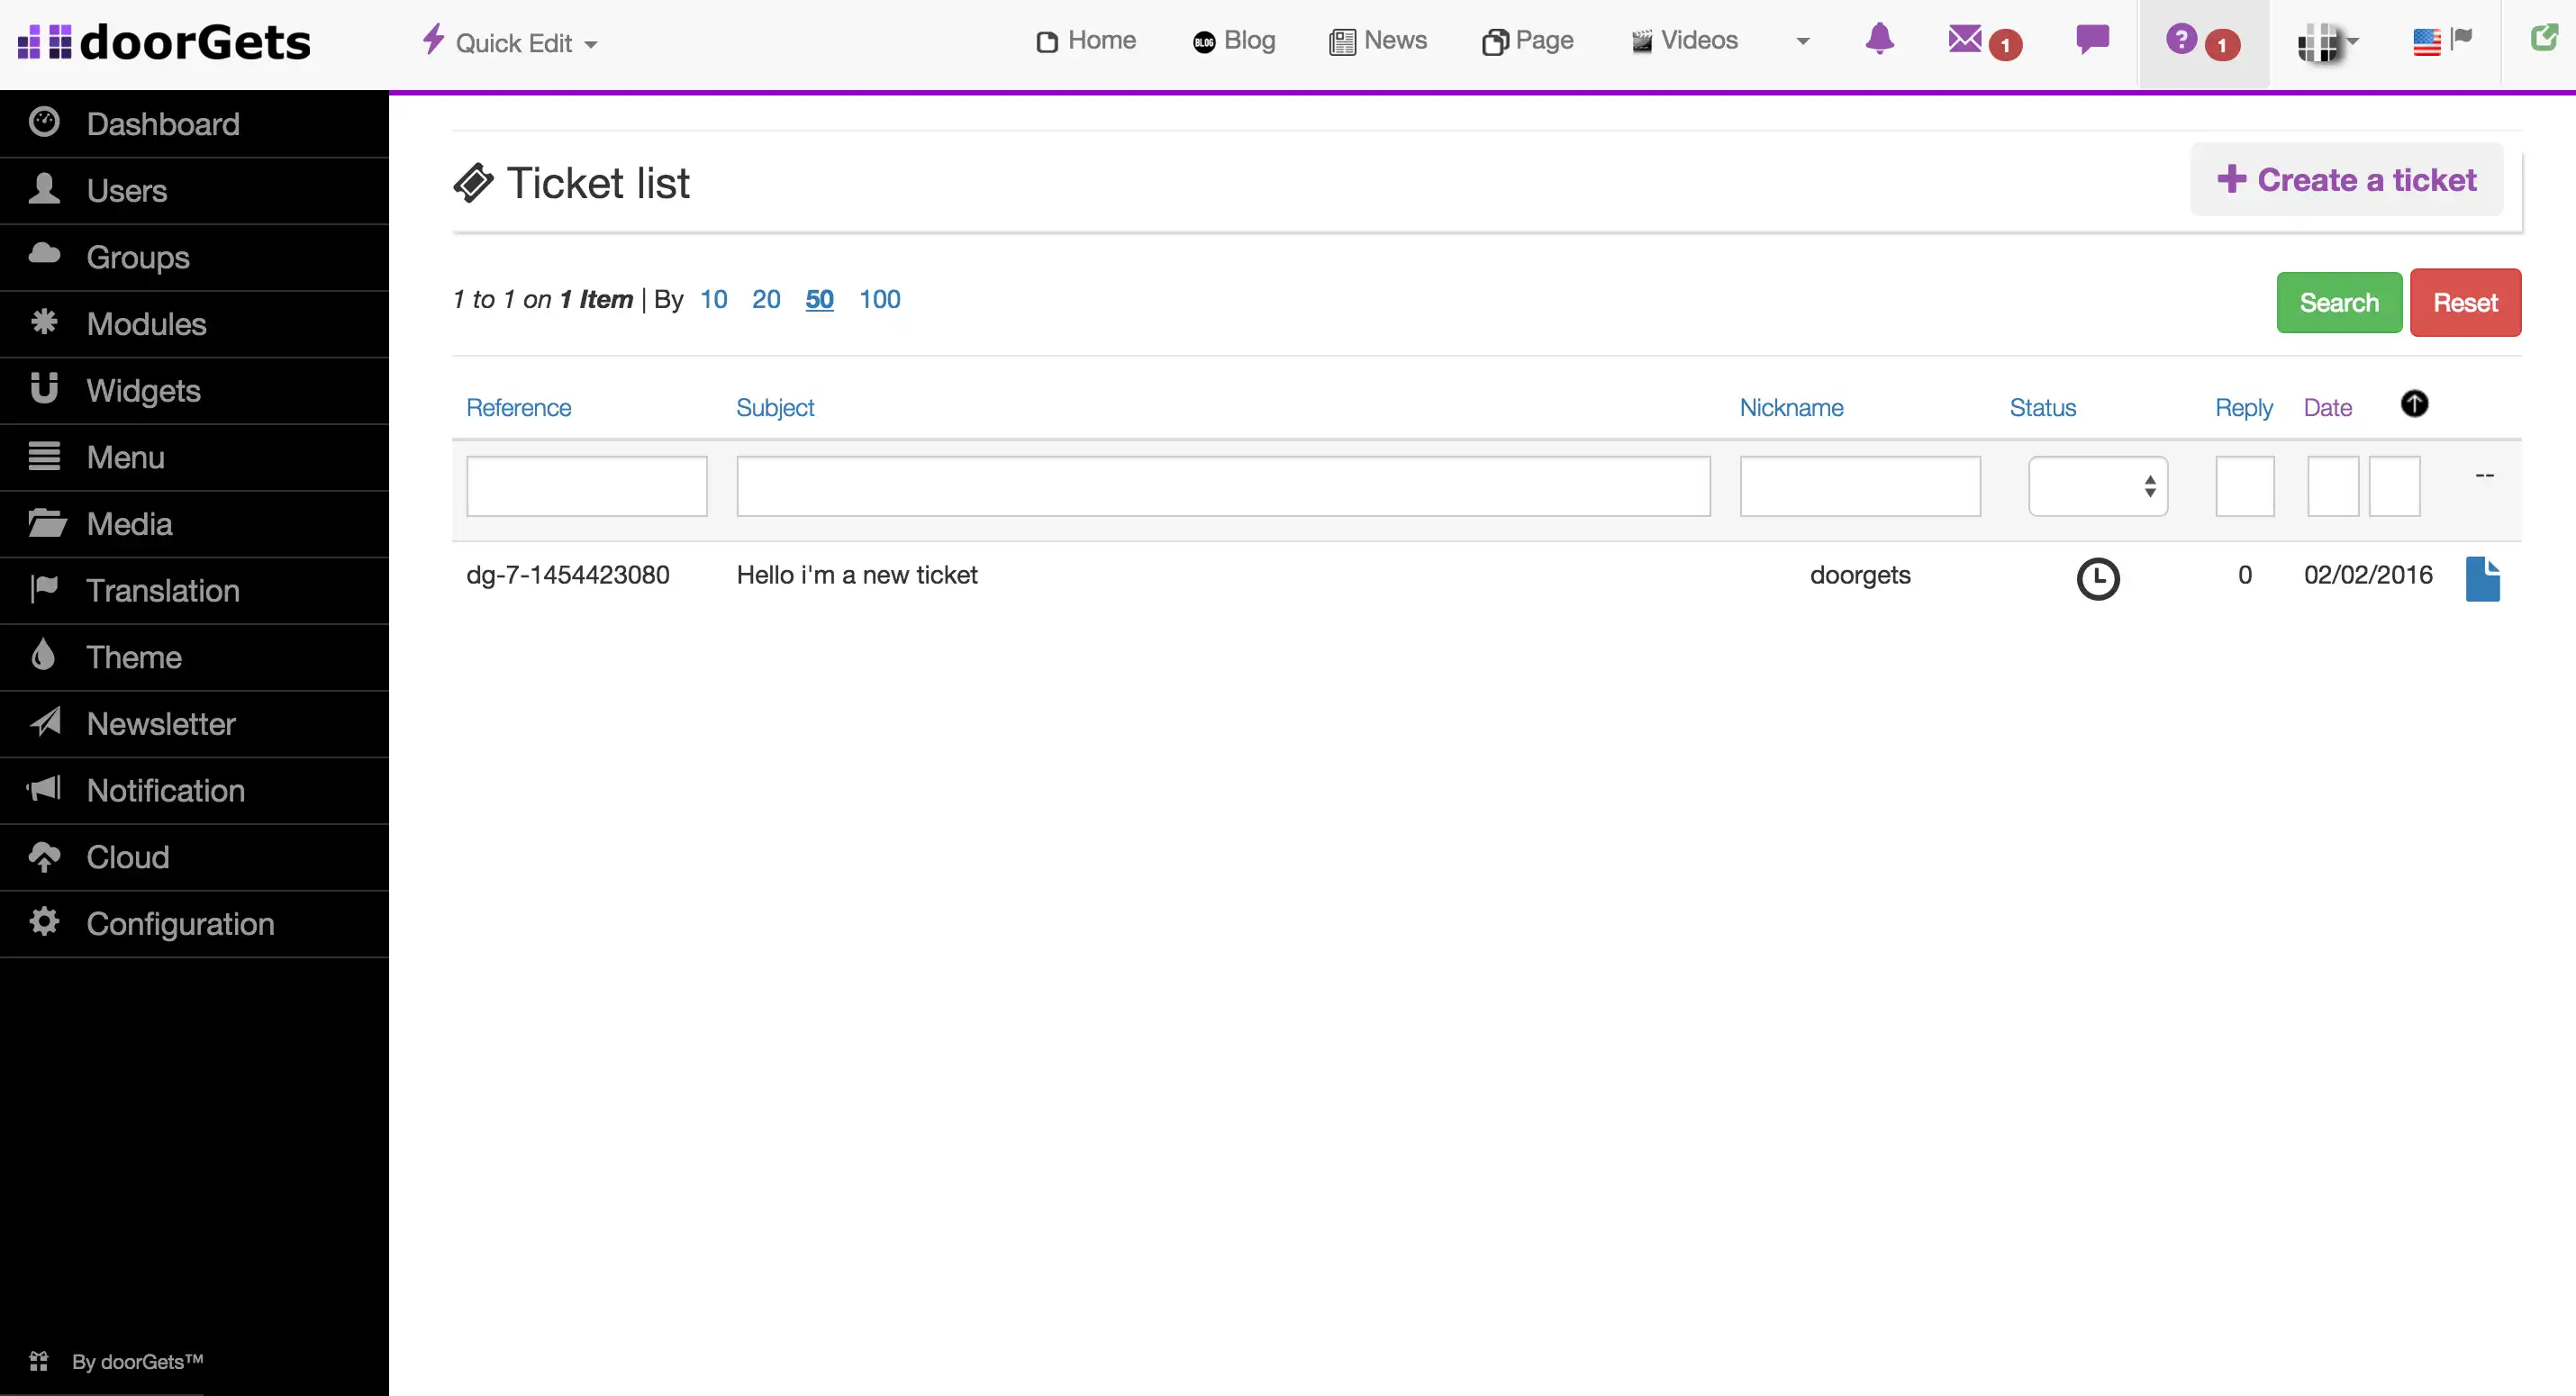Open Modules in the sidebar
This screenshot has height=1396, width=2576.
pos(146,324)
